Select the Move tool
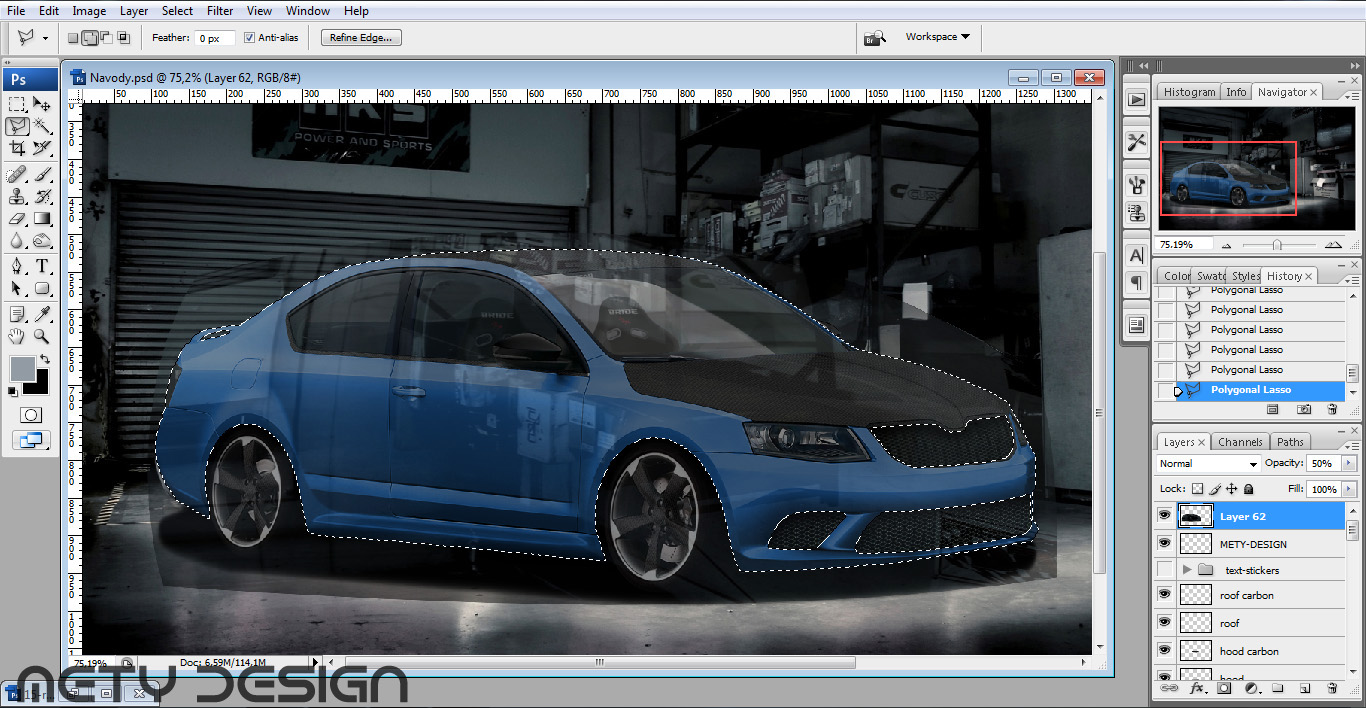 click(x=42, y=104)
